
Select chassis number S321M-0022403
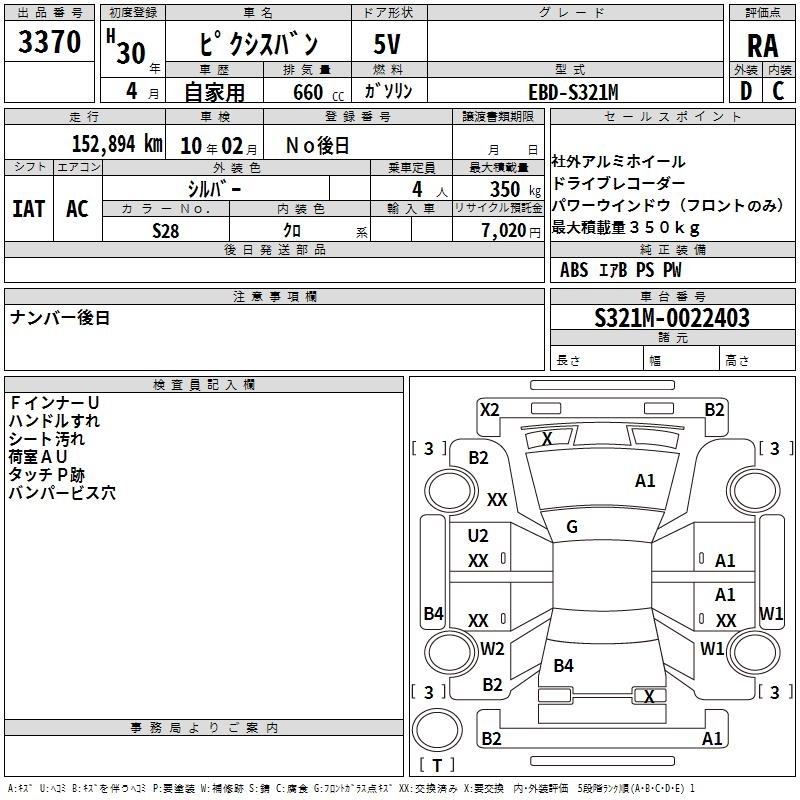click(x=672, y=318)
